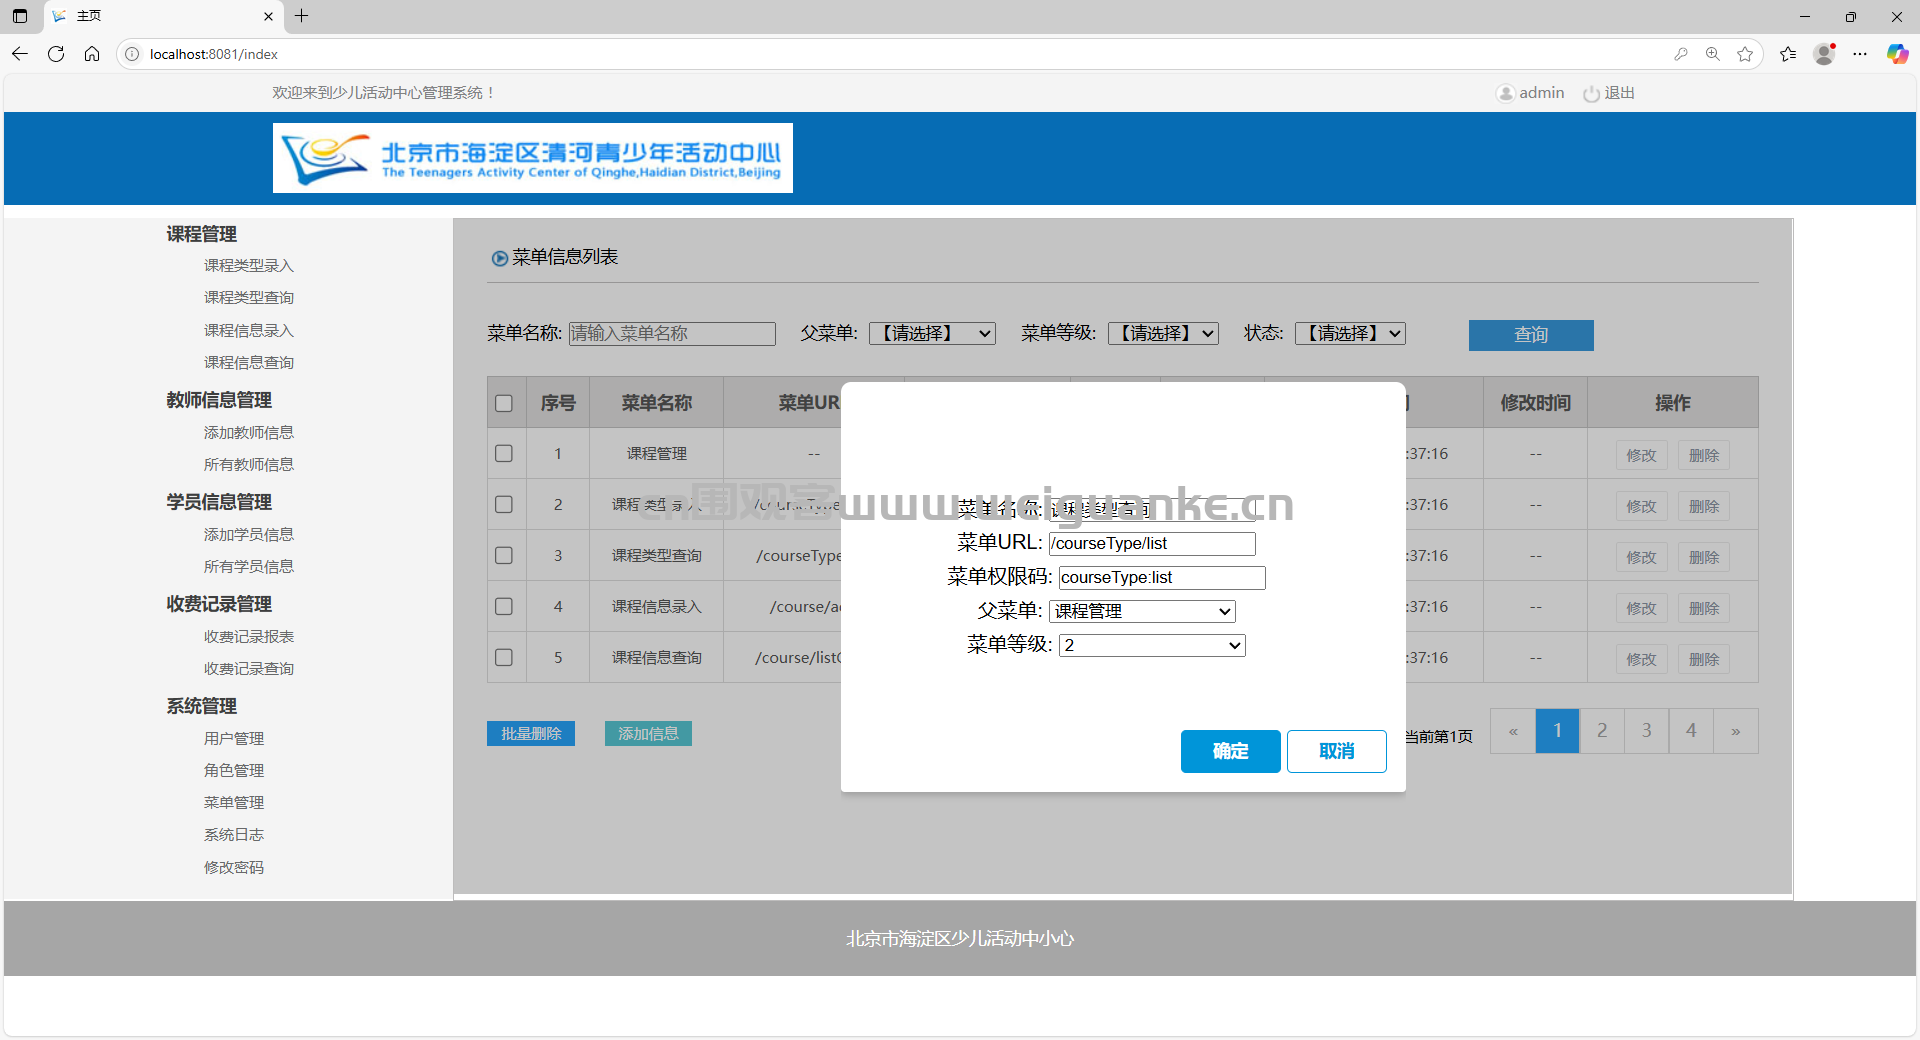Click the admin user icon
The width and height of the screenshot is (1920, 1040).
coord(1505,93)
